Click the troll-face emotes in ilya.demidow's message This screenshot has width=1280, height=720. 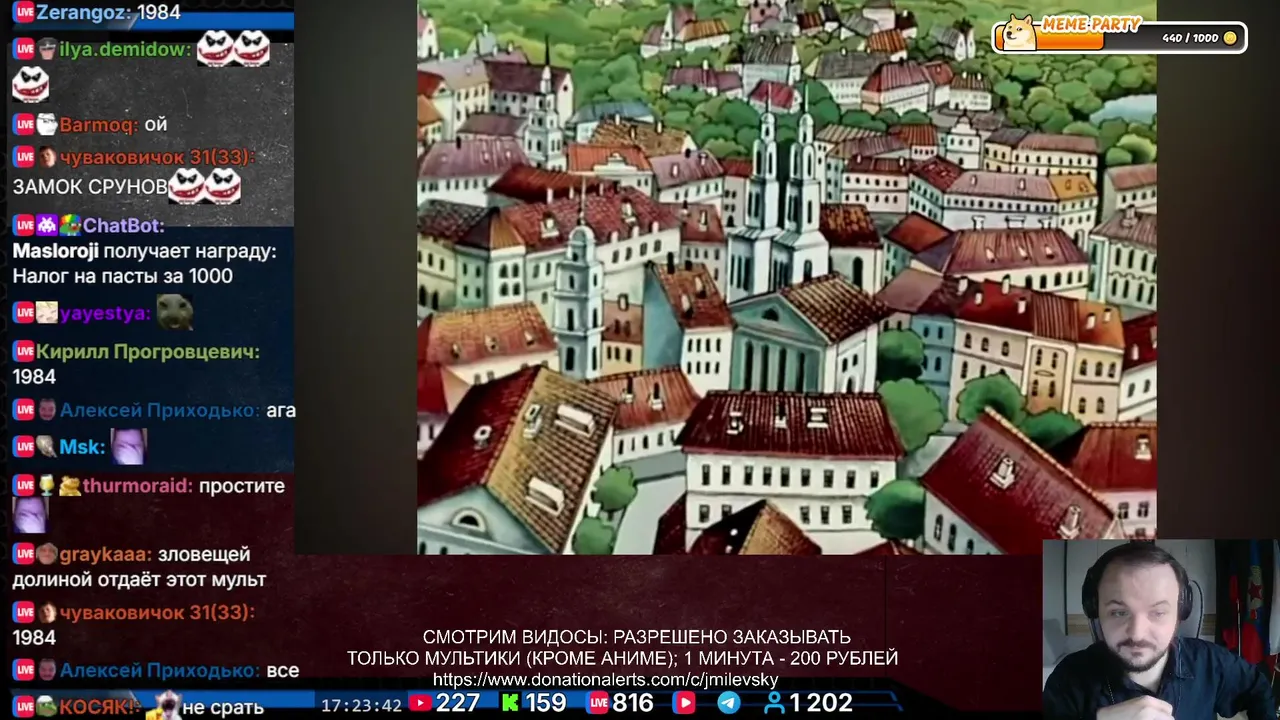(234, 48)
